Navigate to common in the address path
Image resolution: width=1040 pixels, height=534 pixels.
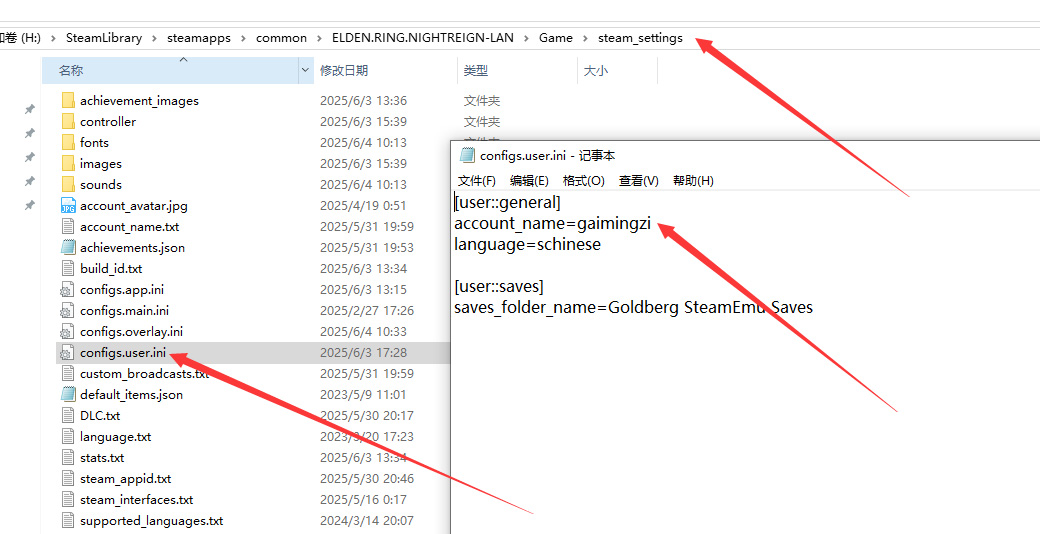point(281,38)
